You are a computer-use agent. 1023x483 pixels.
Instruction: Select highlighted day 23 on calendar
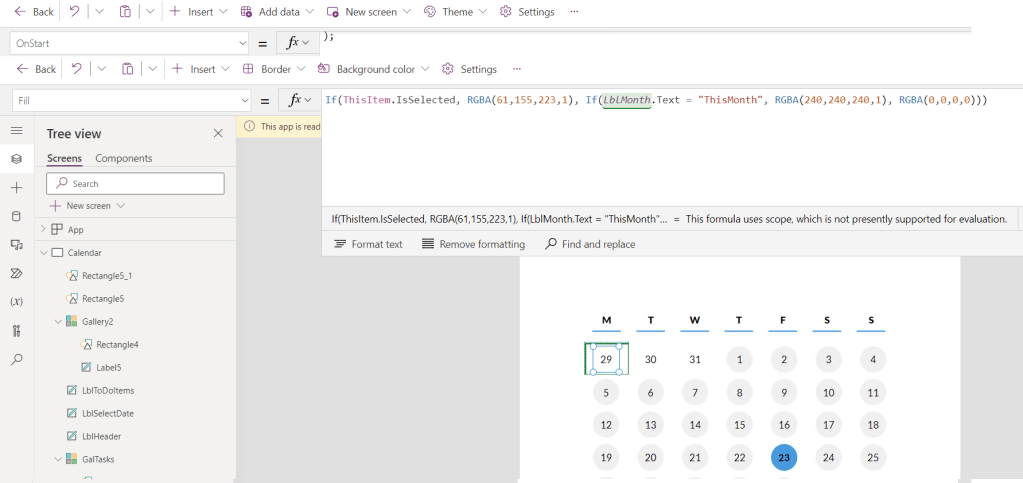pyautogui.click(x=784, y=458)
